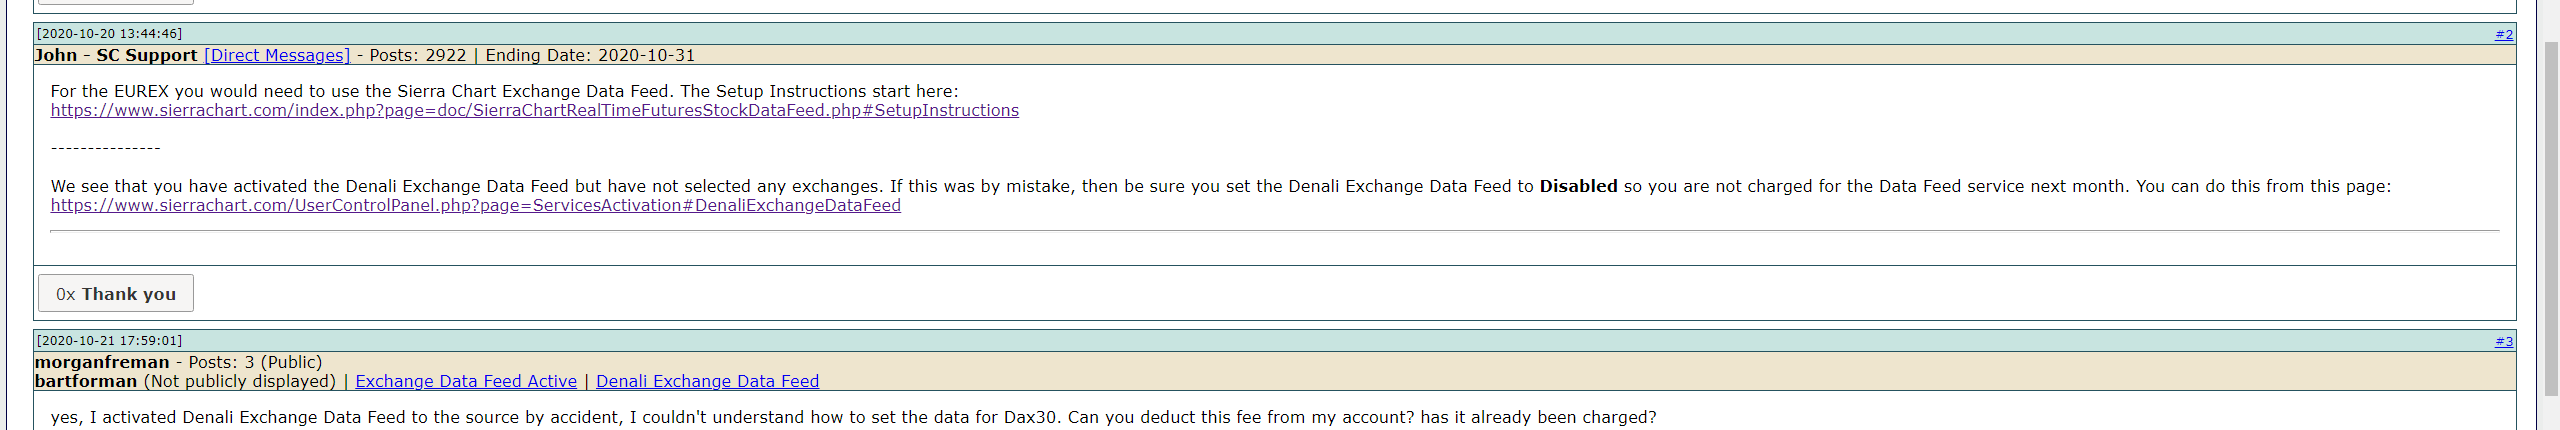Click the Posts: 2922 text
Screen dimensions: 2560x430
coord(418,55)
